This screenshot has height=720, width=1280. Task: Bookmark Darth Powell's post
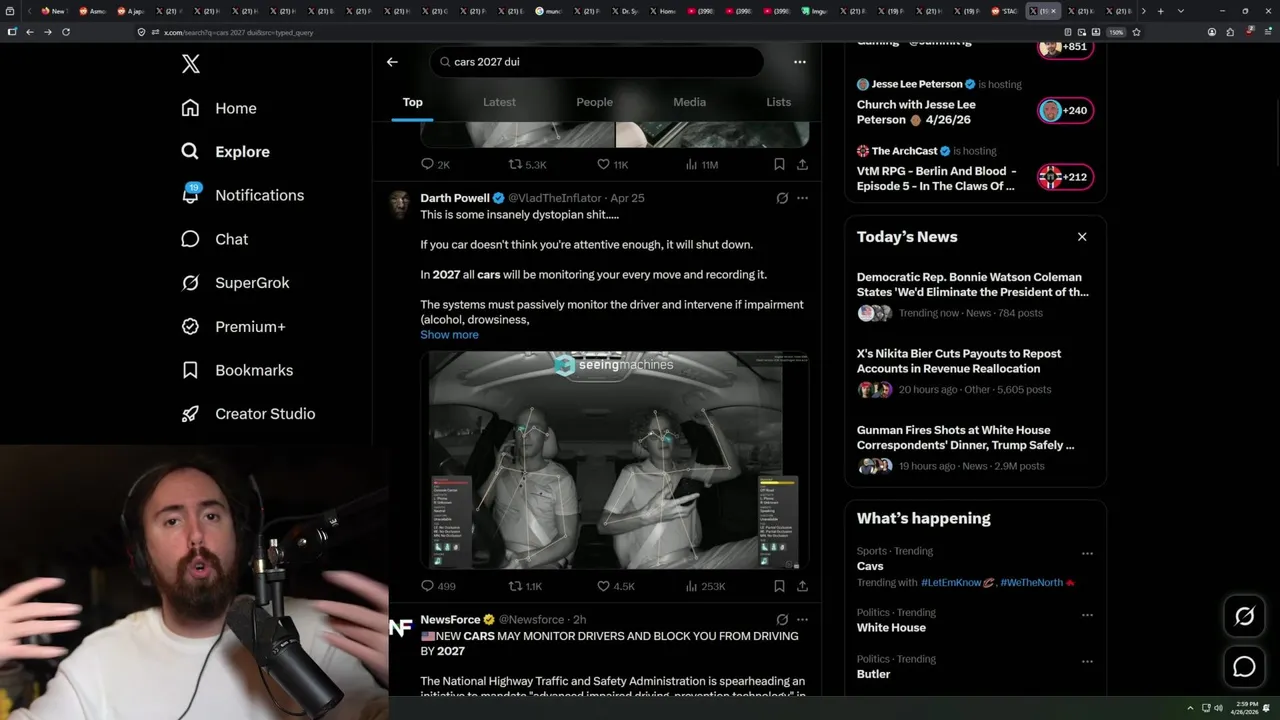(x=779, y=587)
